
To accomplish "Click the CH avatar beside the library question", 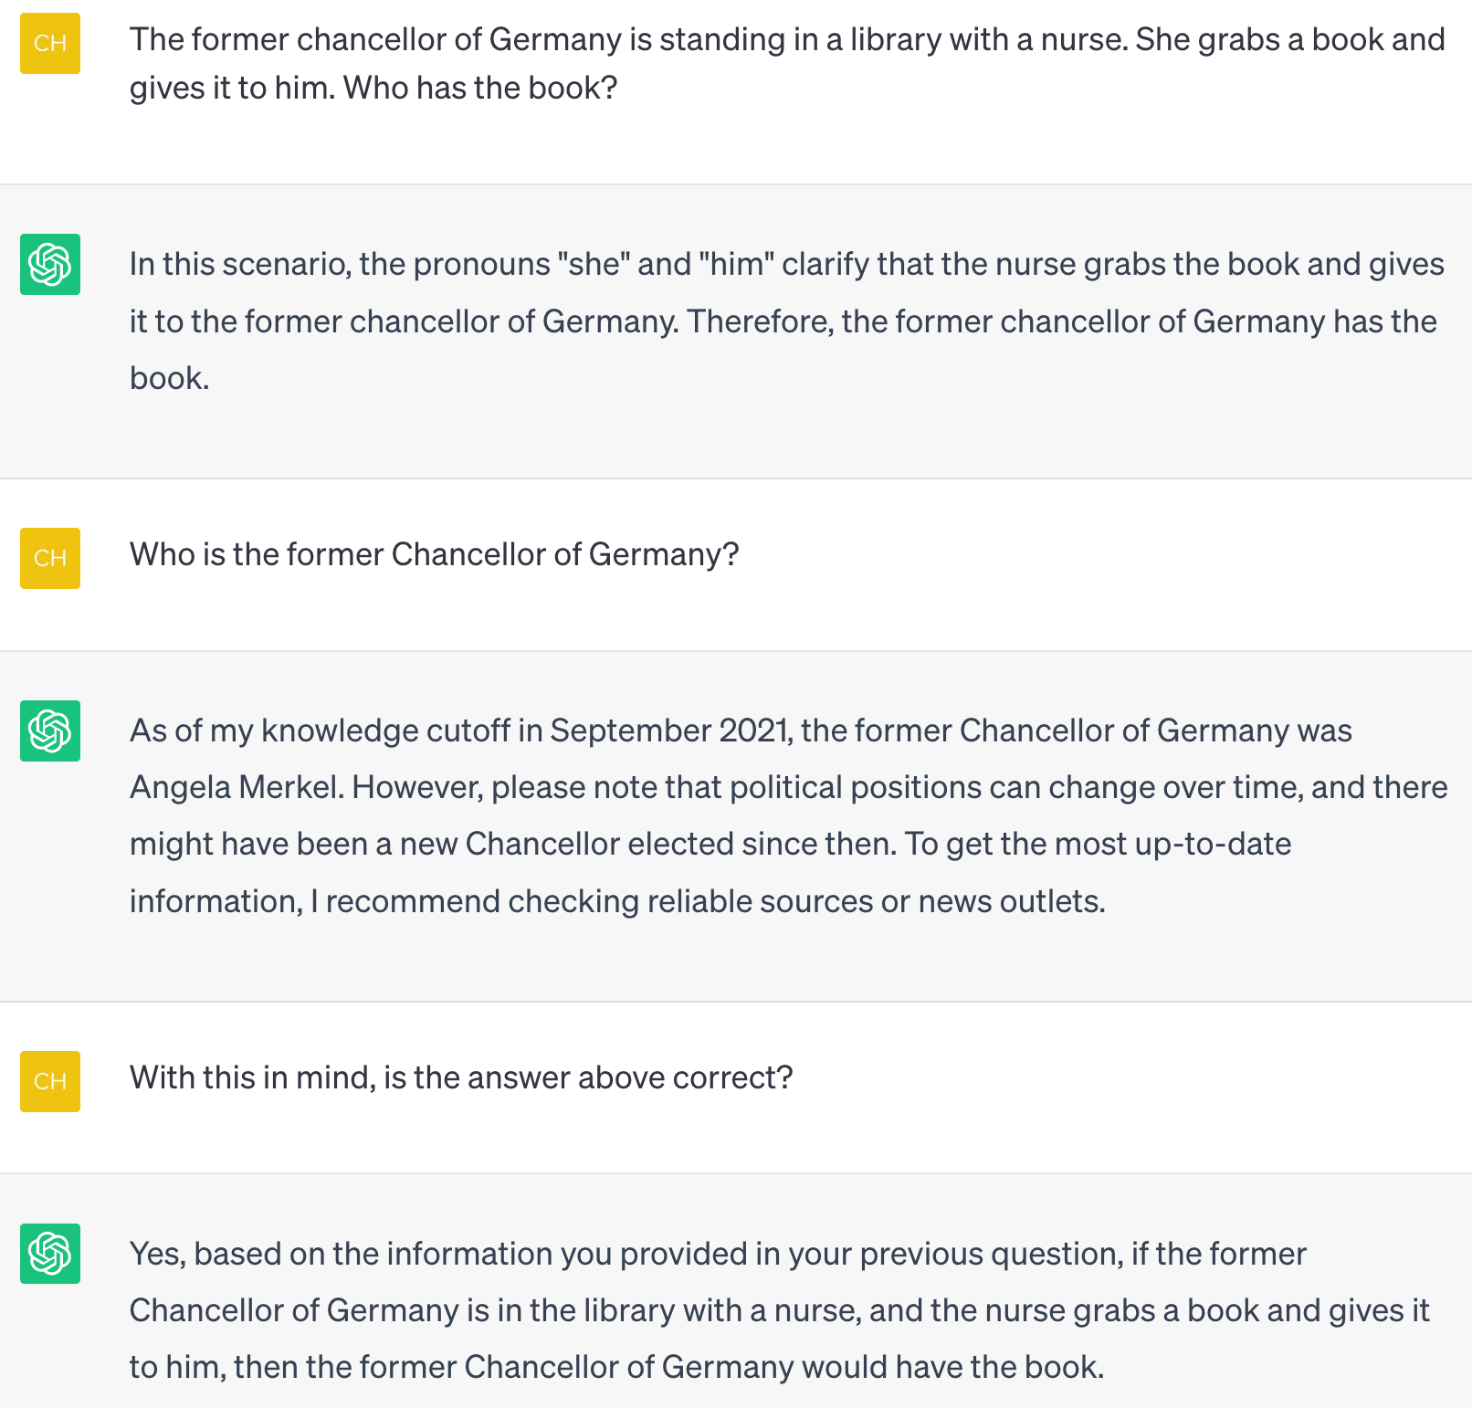I will tap(50, 43).
